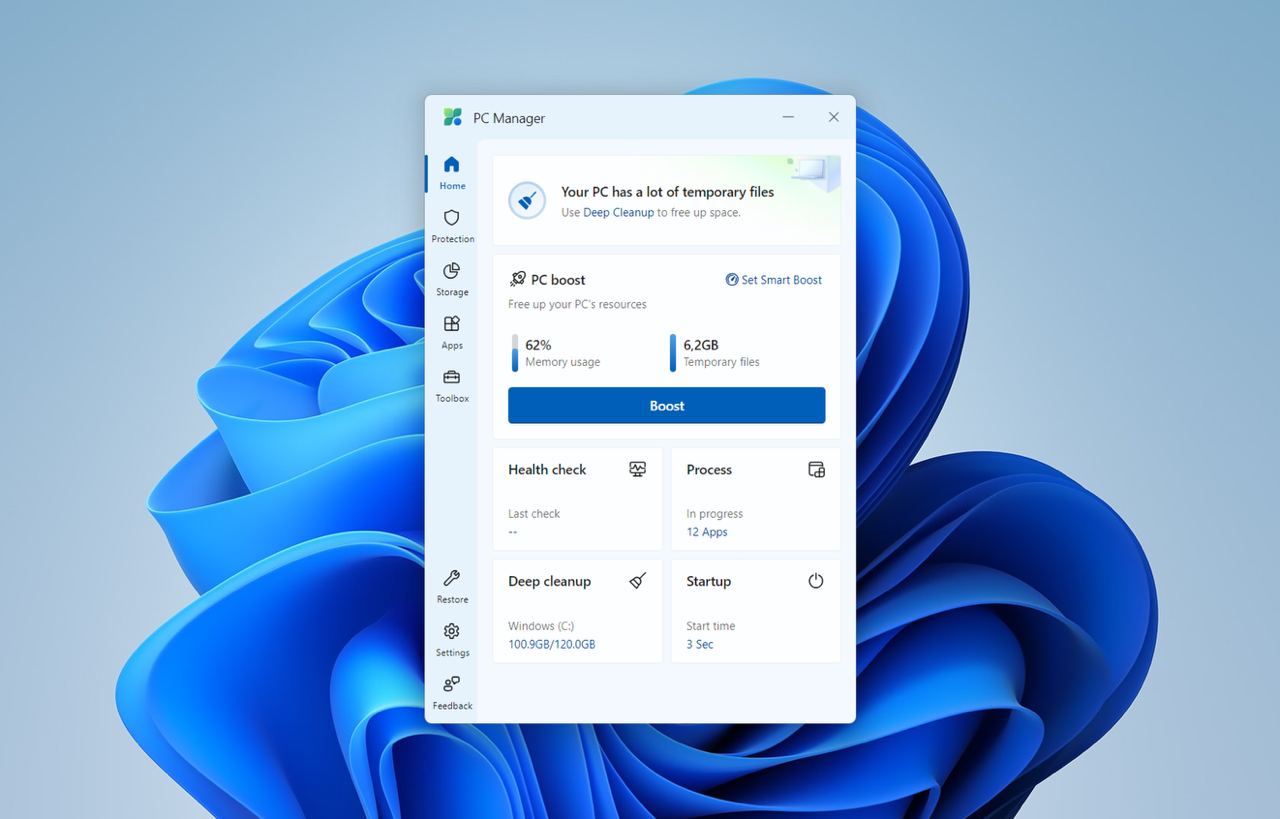The width and height of the screenshot is (1280, 819).
Task: Click the Temporary files level bar
Action: 673,353
